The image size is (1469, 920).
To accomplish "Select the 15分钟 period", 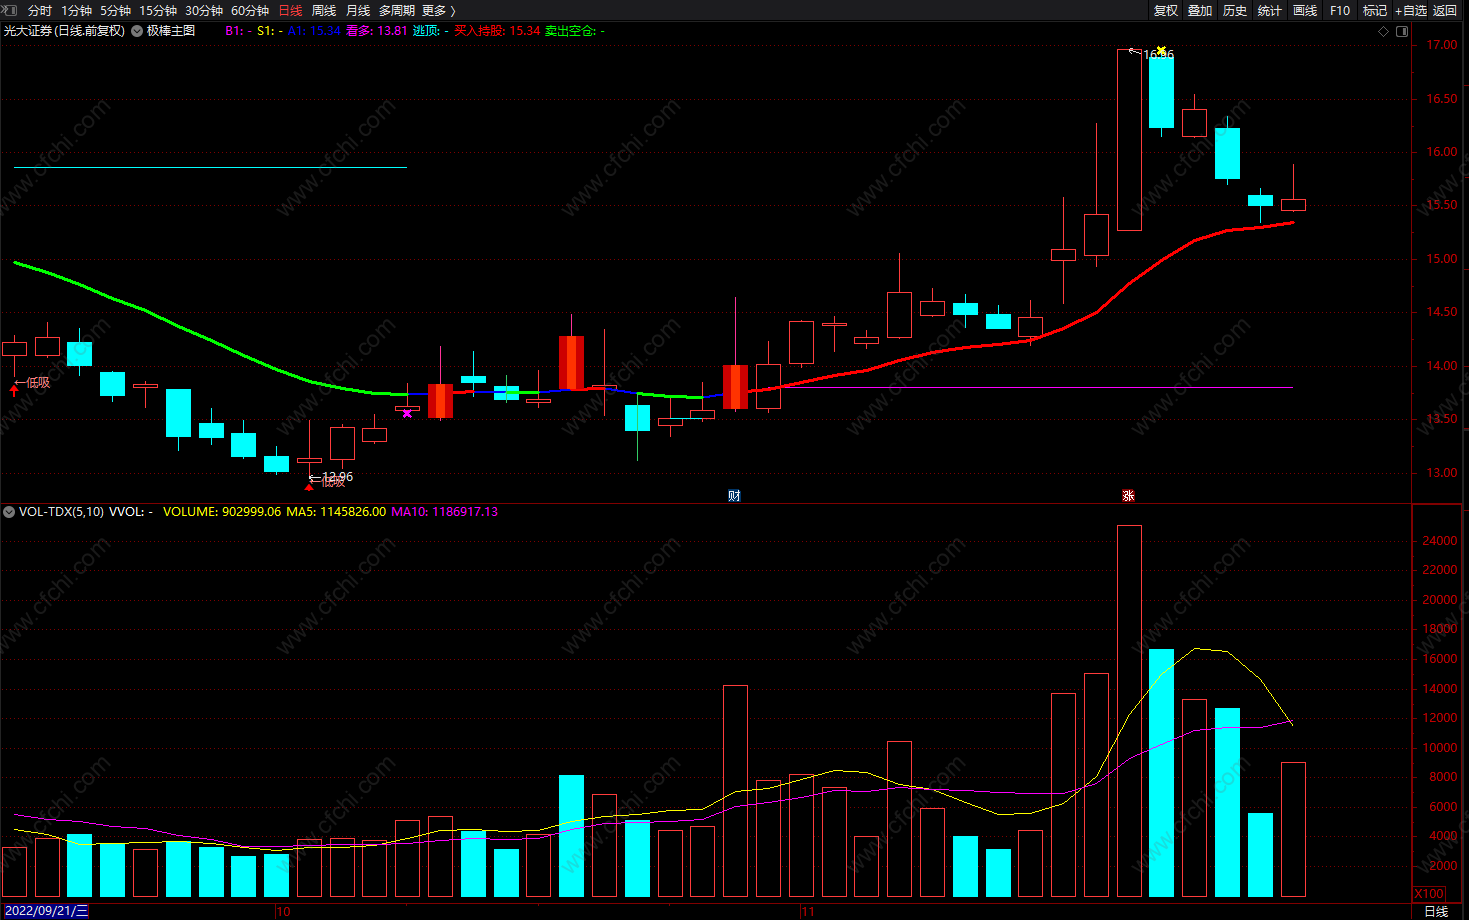I will 158,11.
